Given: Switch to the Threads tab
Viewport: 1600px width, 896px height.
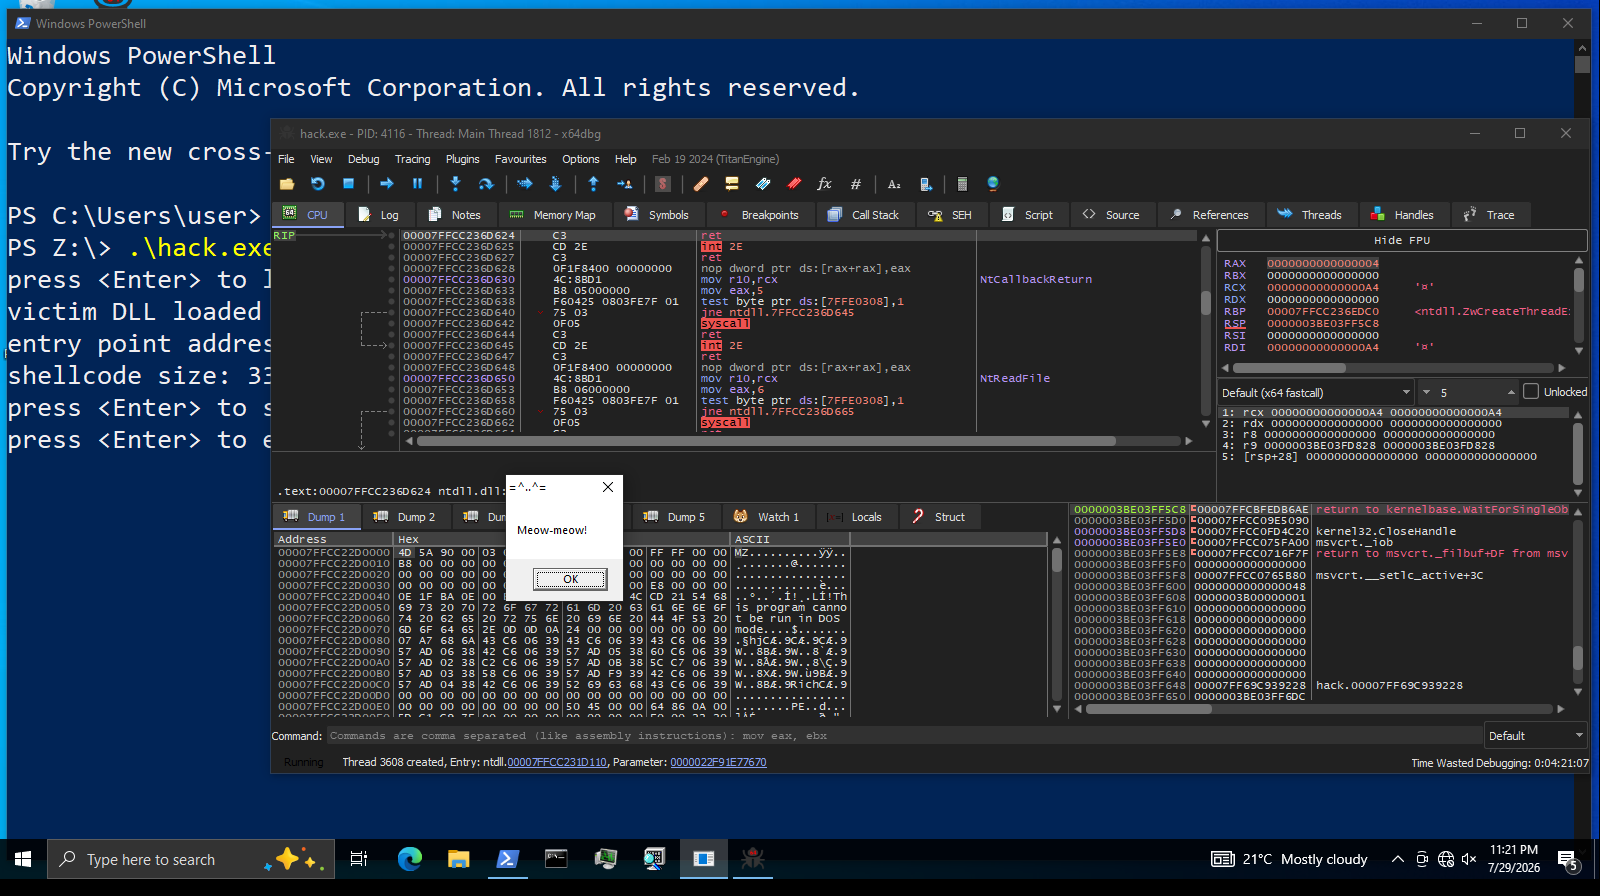Looking at the screenshot, I should coord(1310,215).
